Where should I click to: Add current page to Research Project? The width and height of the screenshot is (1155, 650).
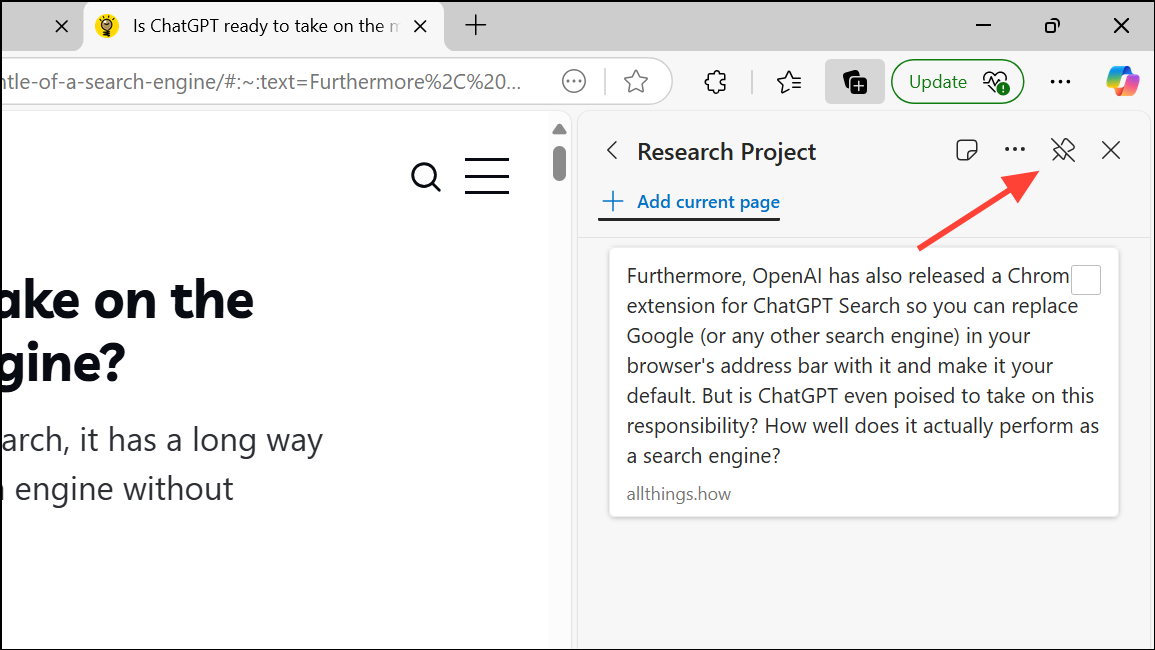click(x=691, y=202)
